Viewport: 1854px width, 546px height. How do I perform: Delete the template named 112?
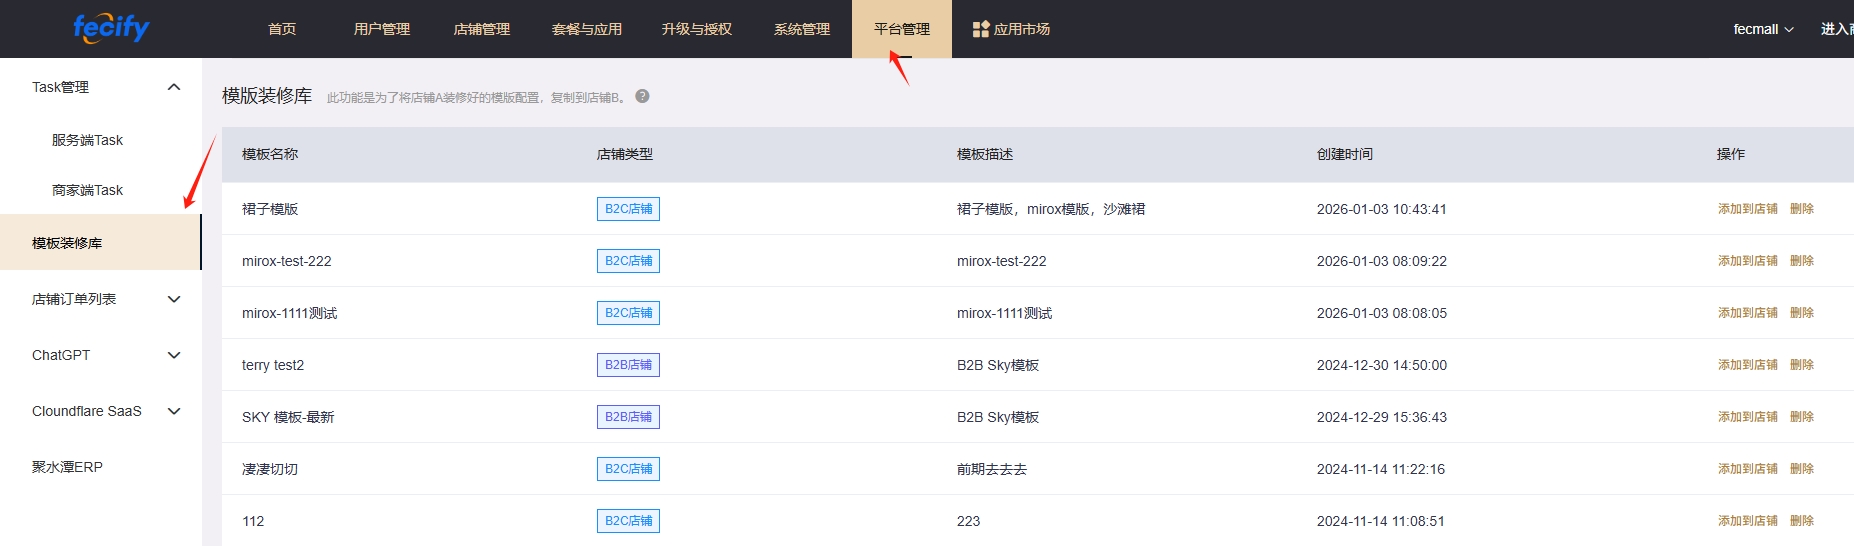(x=1801, y=521)
